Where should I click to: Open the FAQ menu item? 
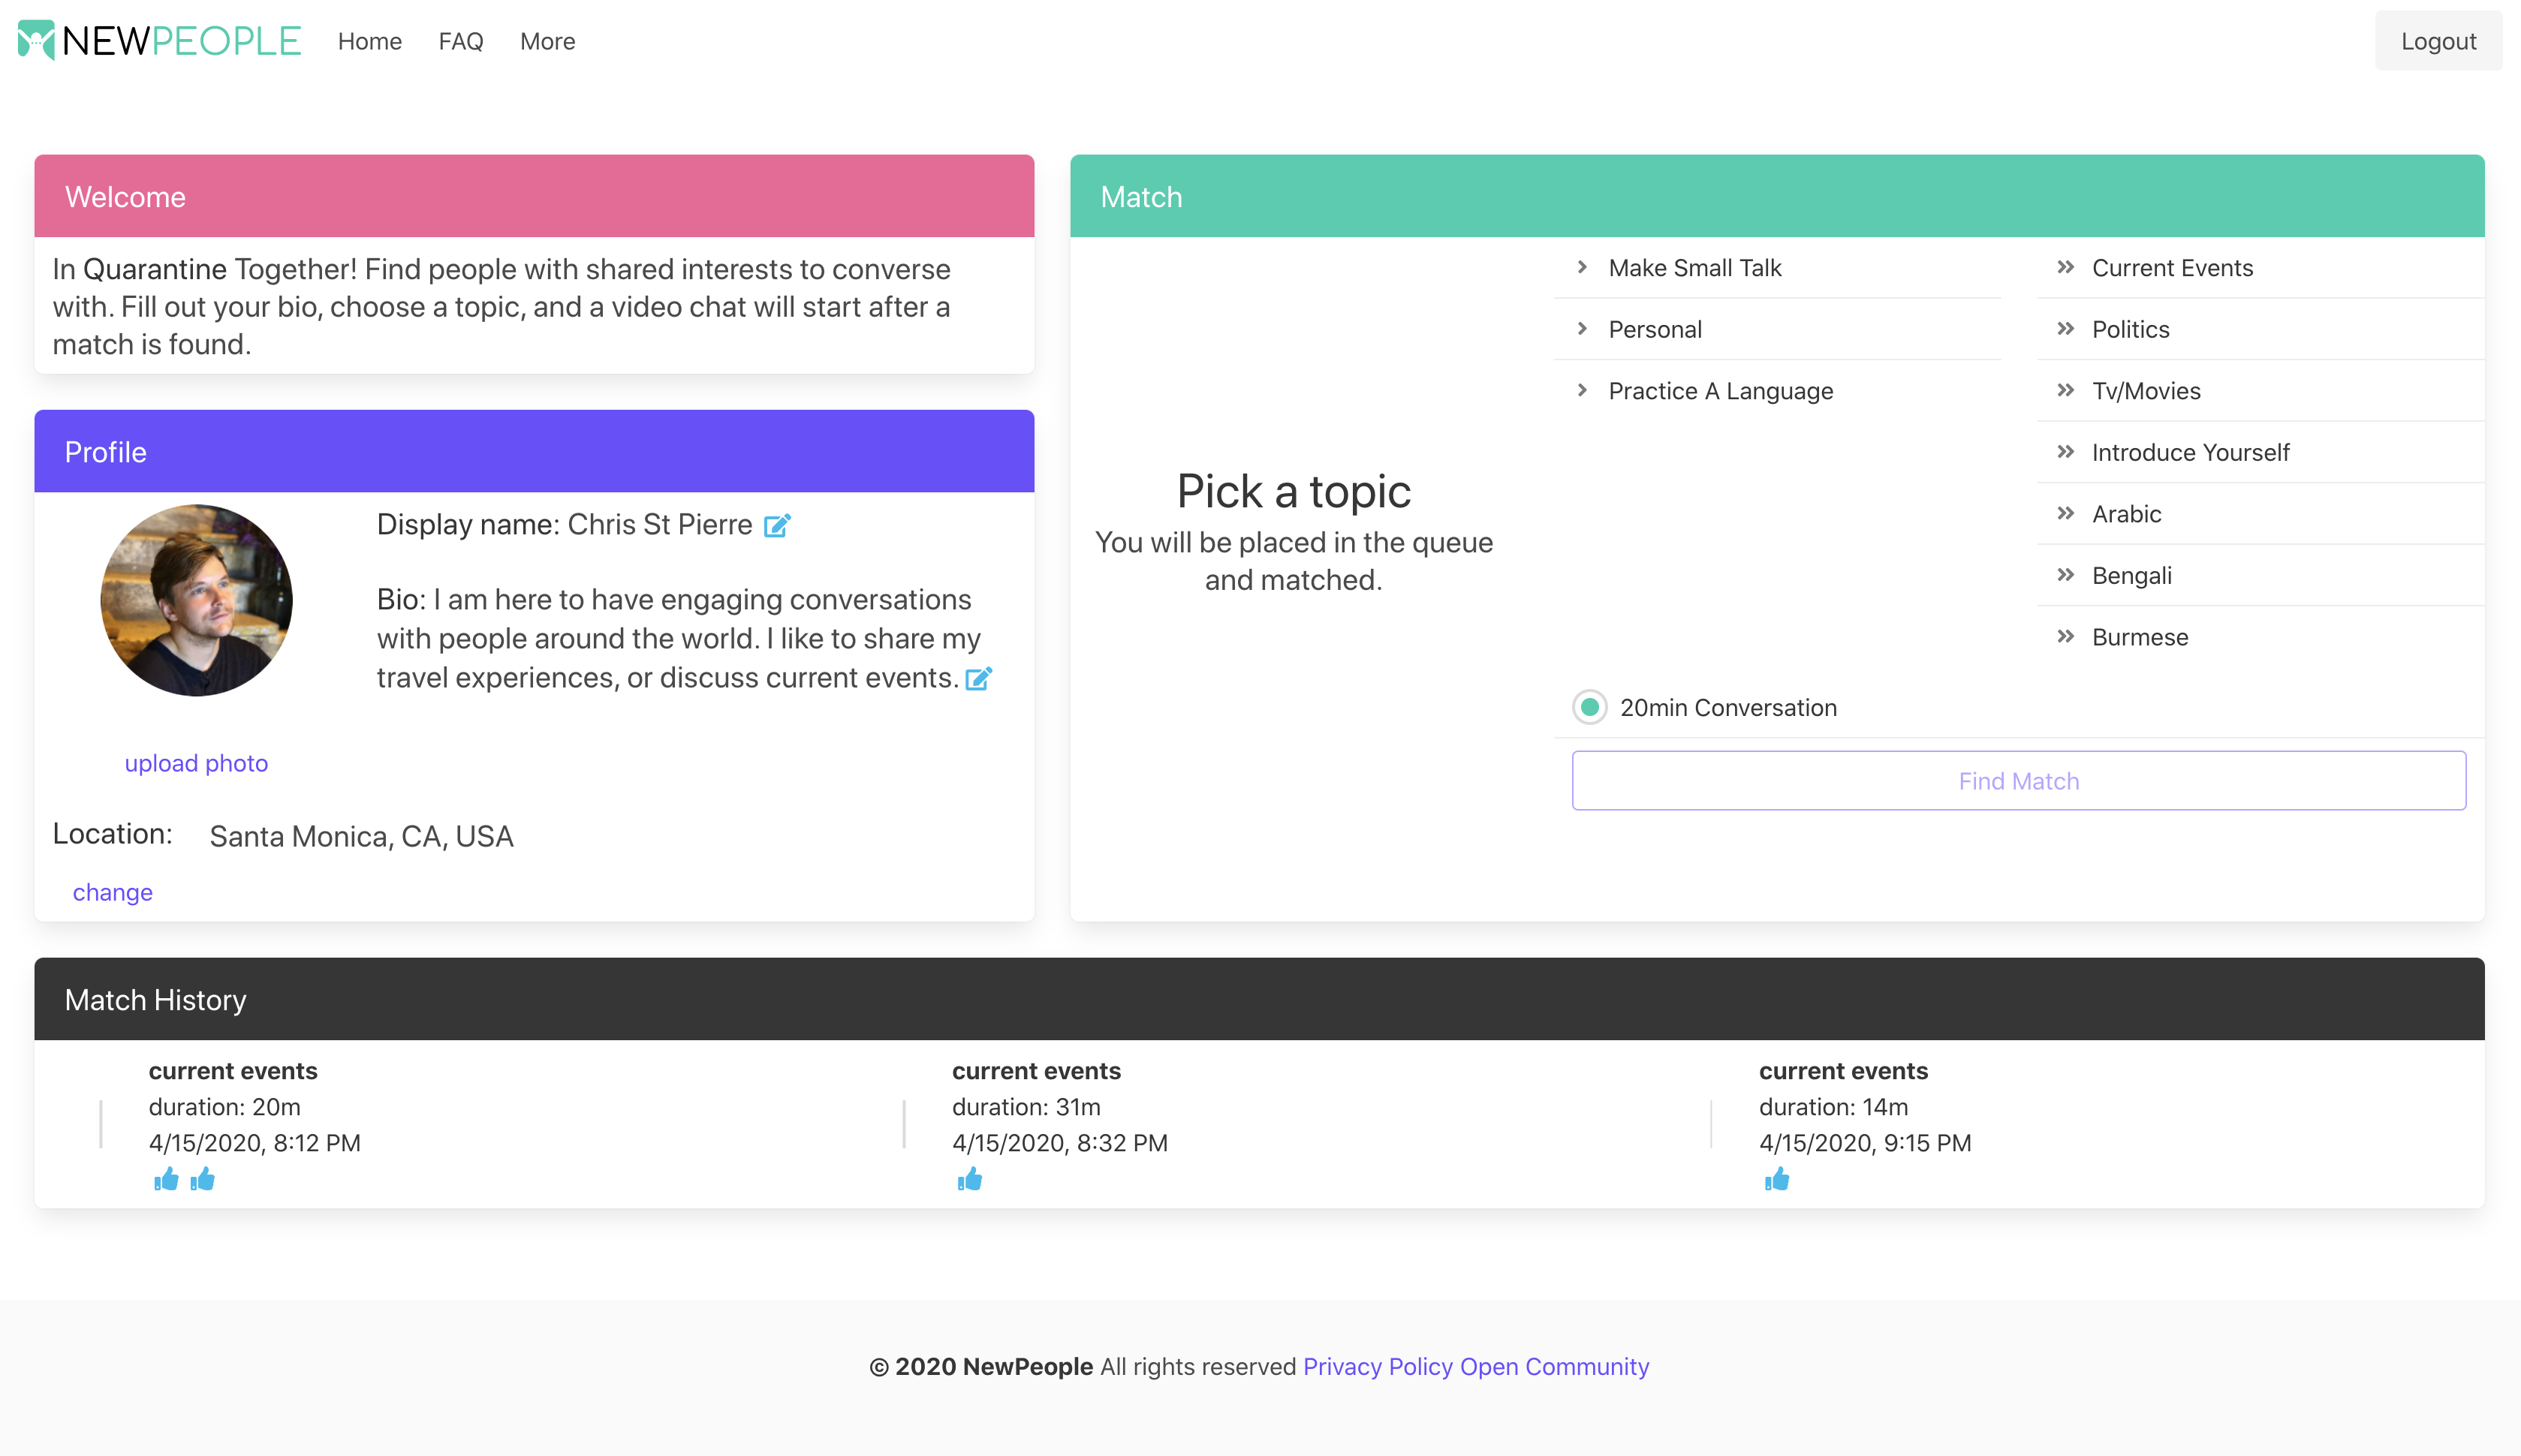click(x=460, y=41)
